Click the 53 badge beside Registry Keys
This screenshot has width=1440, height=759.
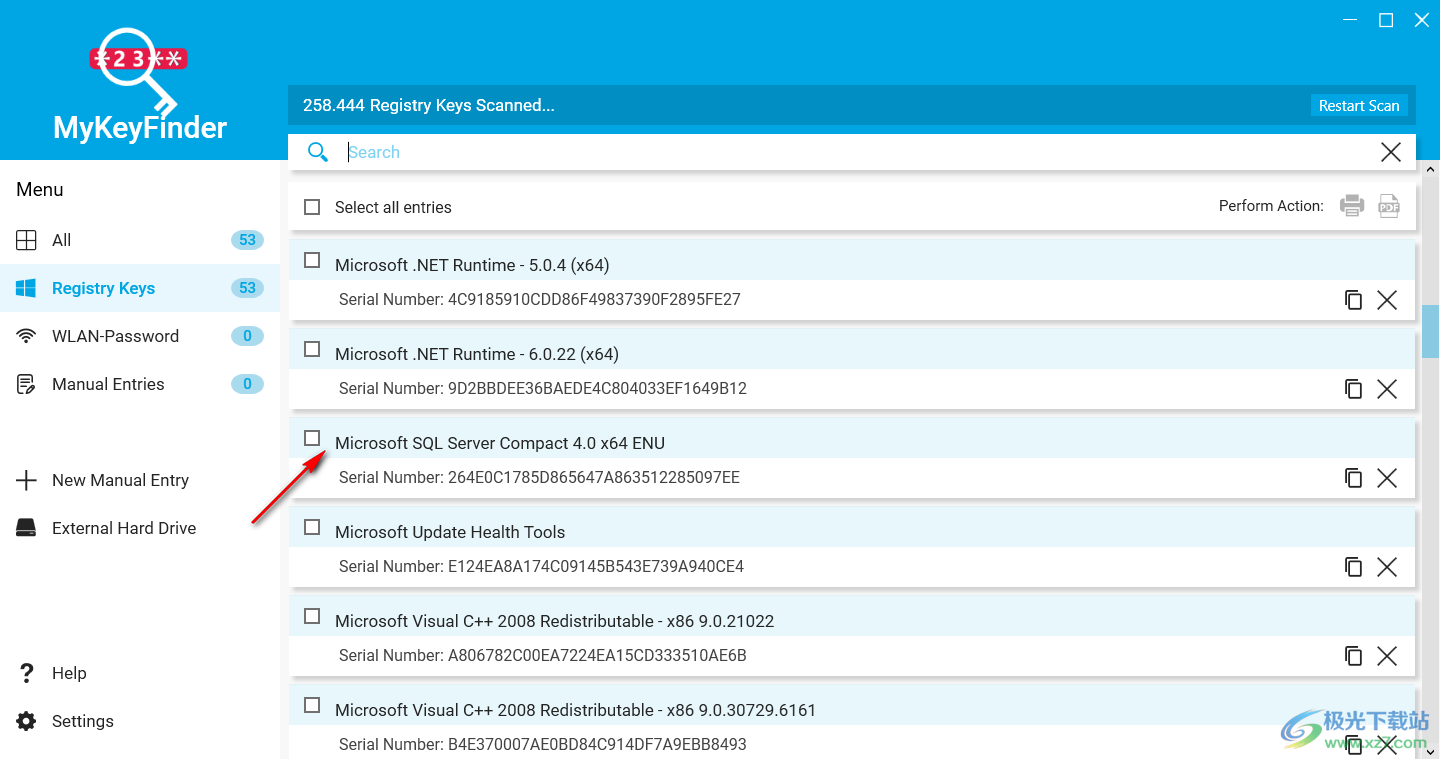pos(247,288)
